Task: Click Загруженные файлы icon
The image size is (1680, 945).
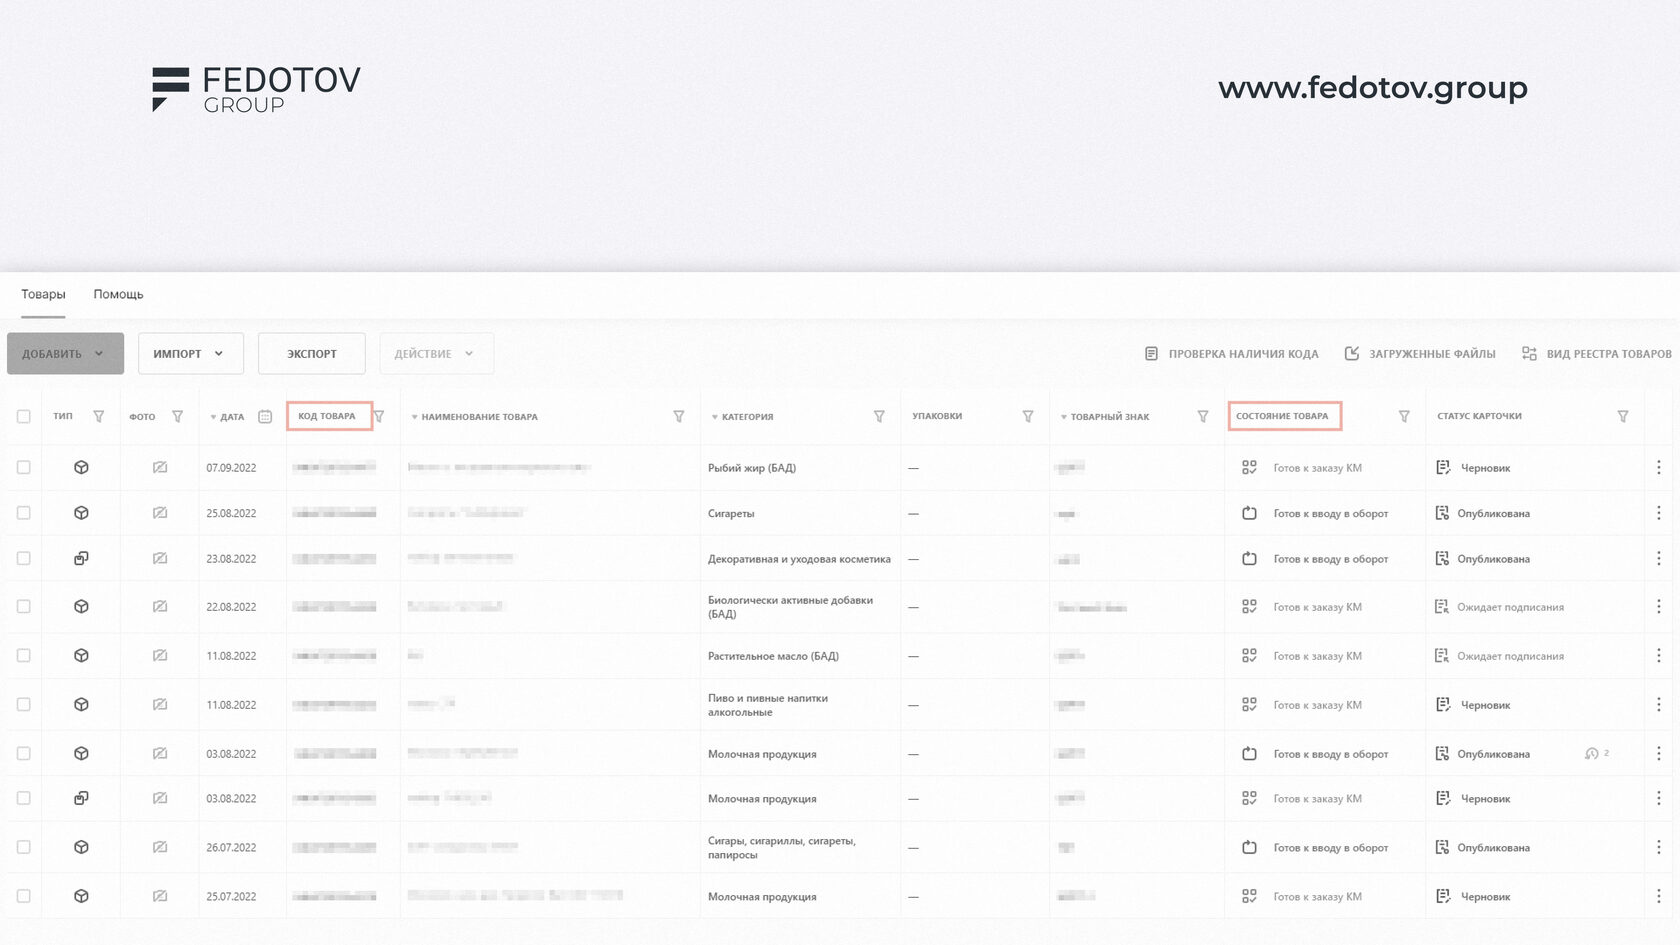Action: pyautogui.click(x=1352, y=354)
